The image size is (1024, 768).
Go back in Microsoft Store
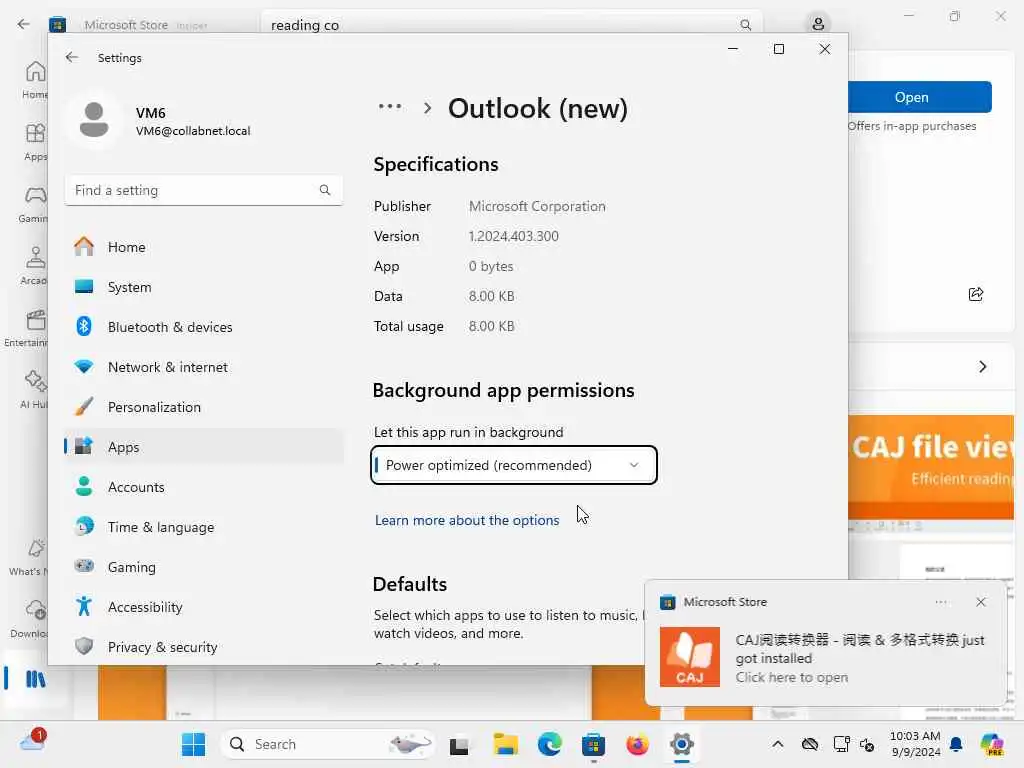coord(24,24)
